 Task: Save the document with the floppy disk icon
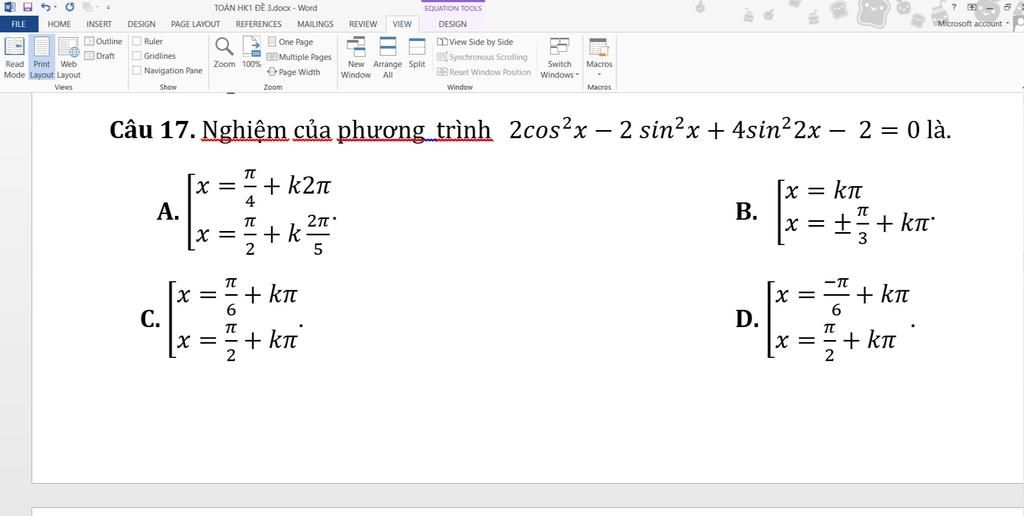coord(27,7)
